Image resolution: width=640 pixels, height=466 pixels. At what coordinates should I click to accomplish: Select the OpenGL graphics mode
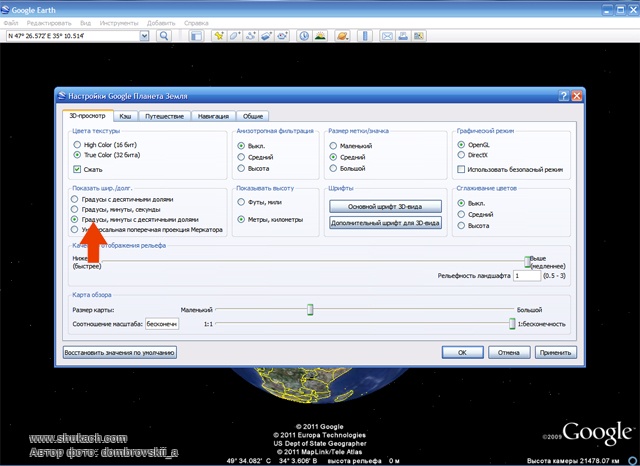coord(461,144)
